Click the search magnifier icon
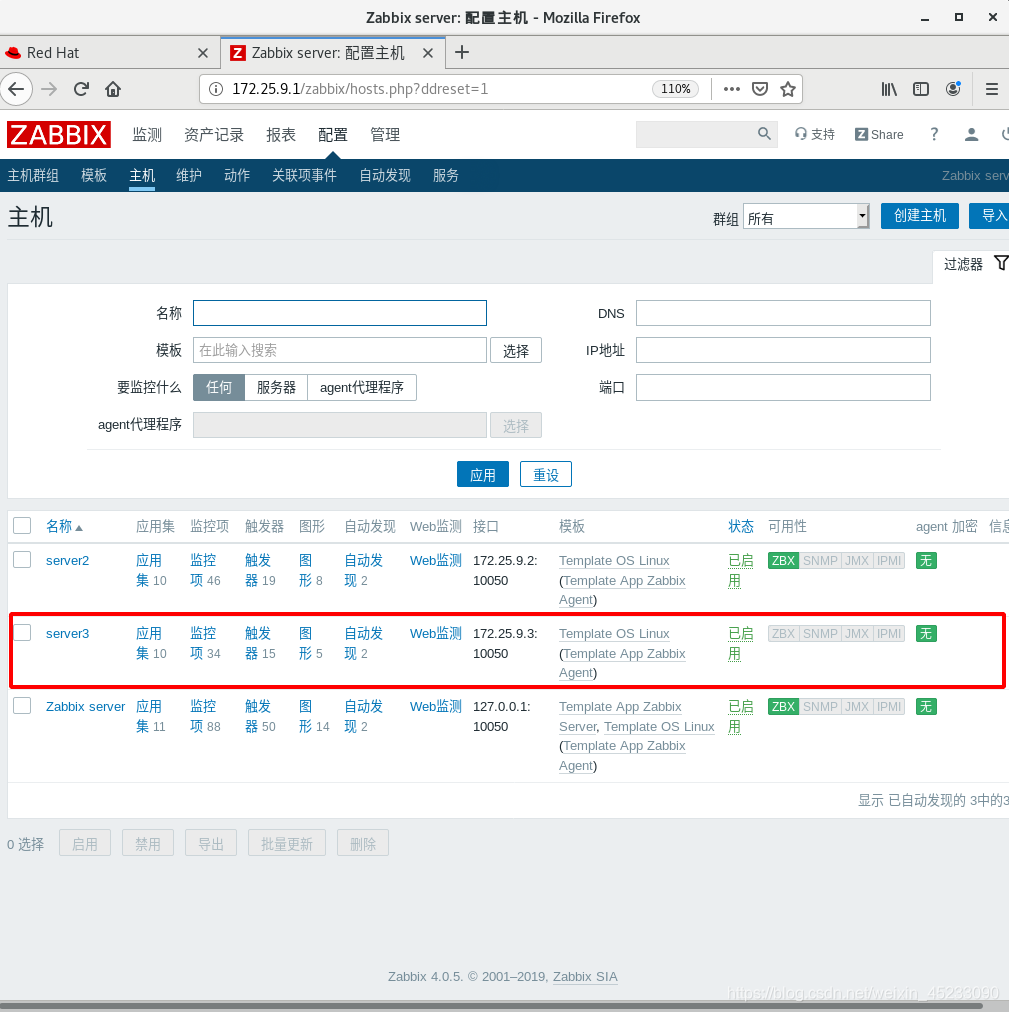This screenshot has width=1009, height=1012. (764, 134)
